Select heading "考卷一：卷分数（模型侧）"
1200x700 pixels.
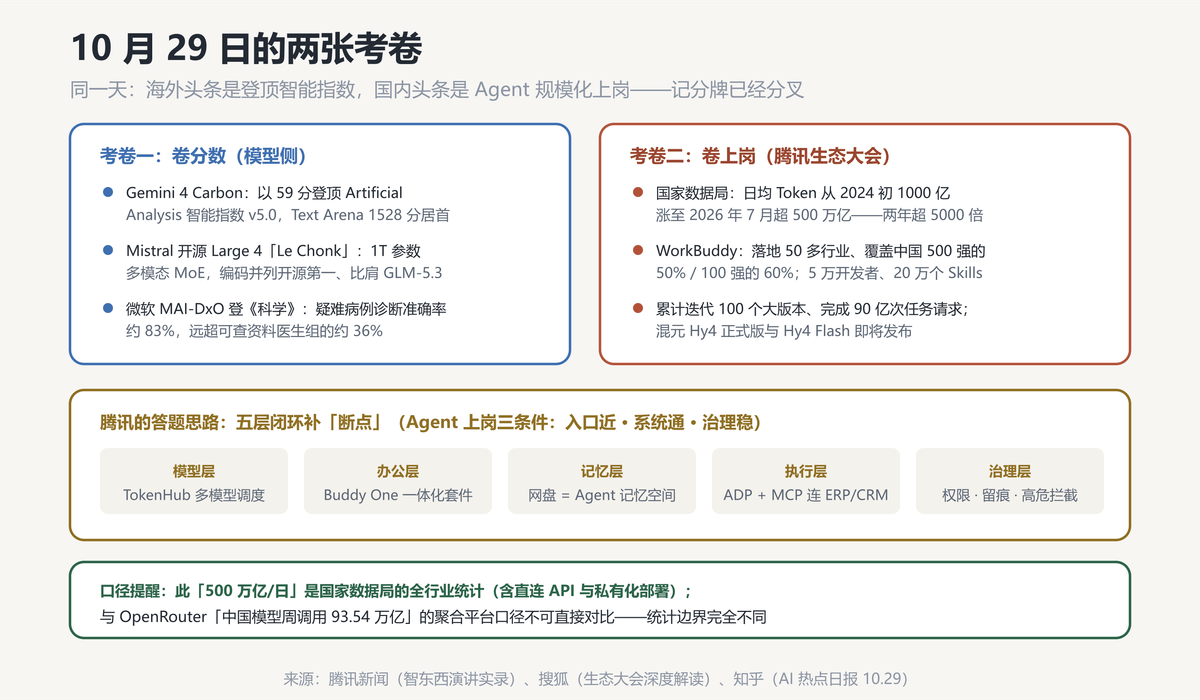[x=203, y=156]
